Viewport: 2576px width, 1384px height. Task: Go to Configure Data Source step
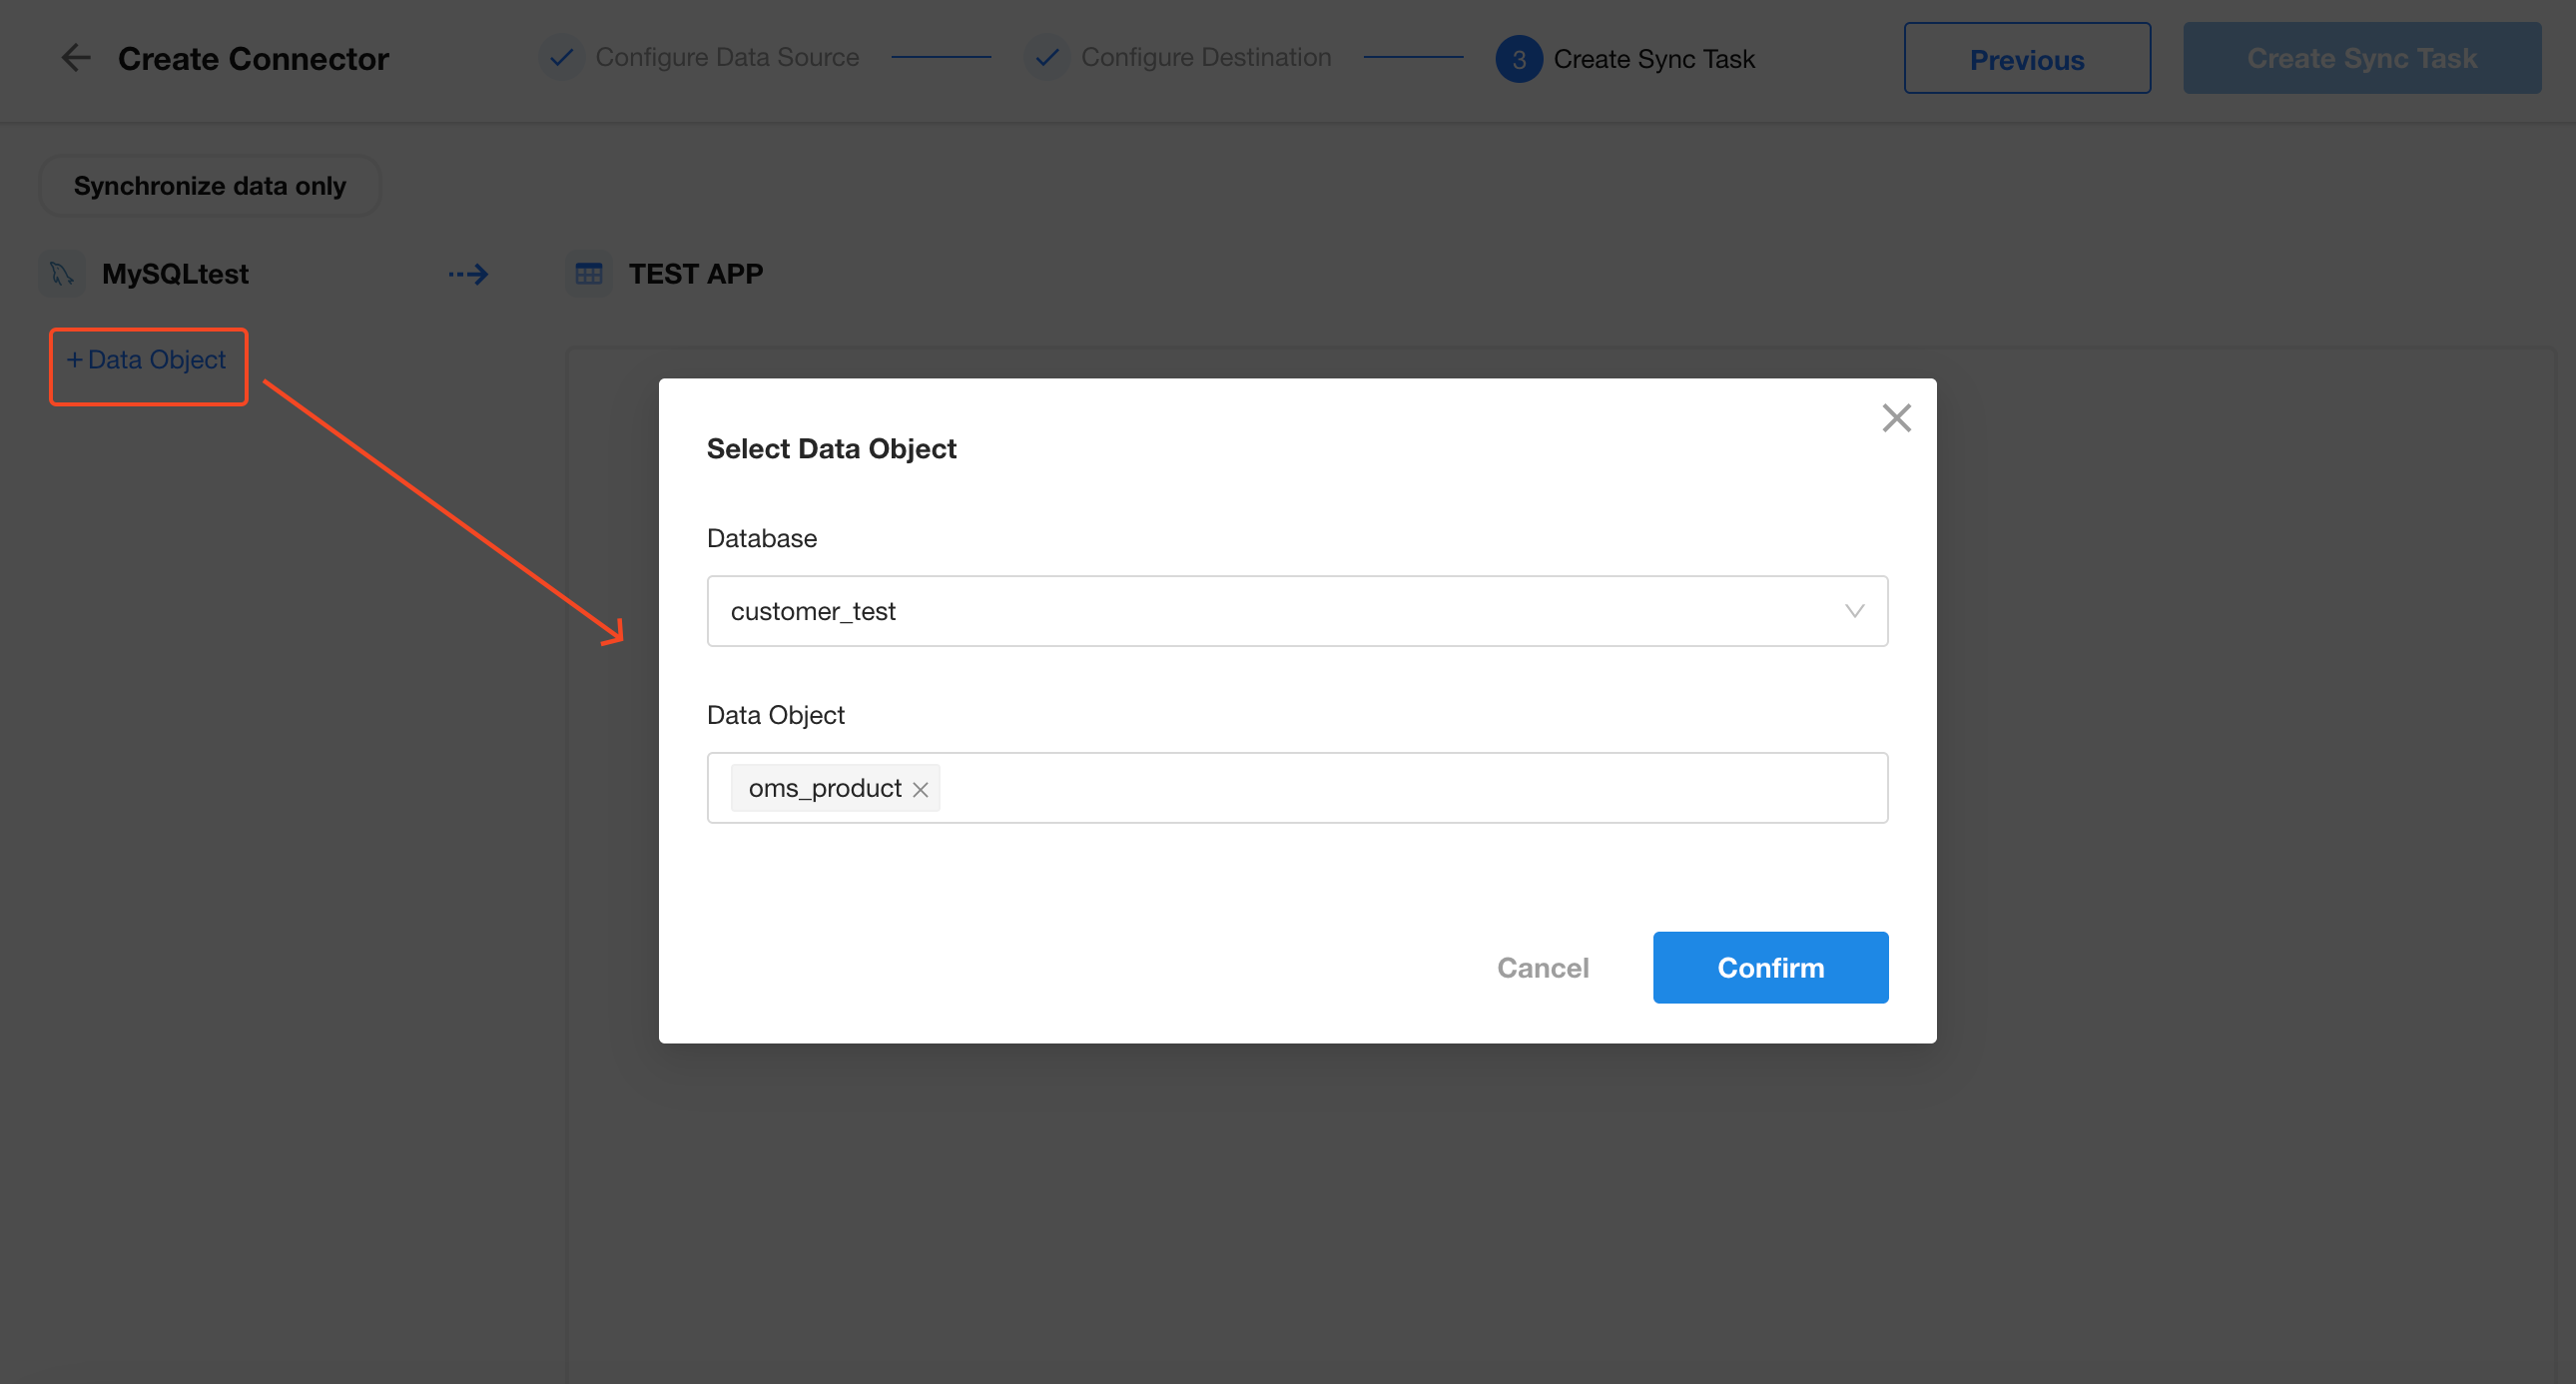point(727,58)
